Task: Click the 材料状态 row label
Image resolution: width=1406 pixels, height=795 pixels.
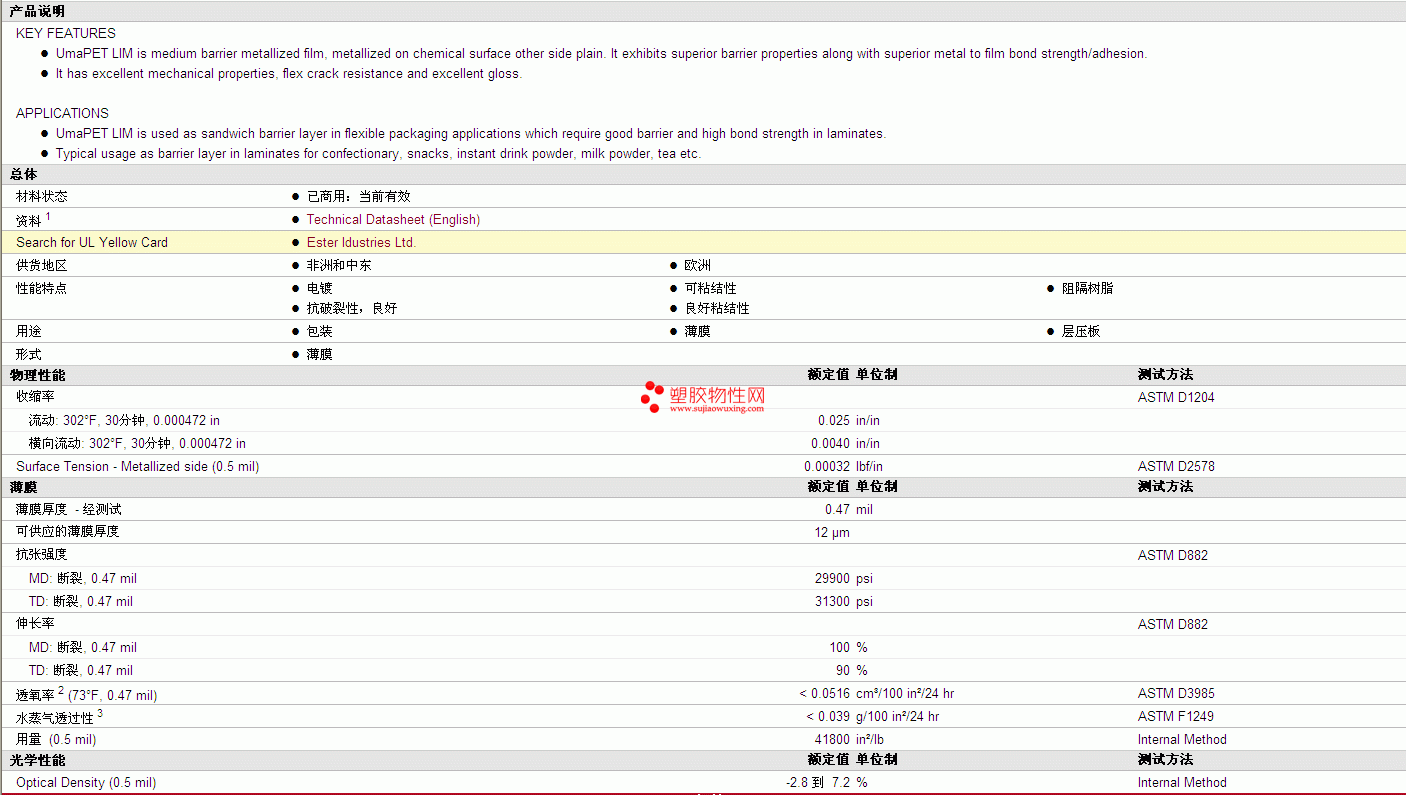Action: (x=42, y=197)
